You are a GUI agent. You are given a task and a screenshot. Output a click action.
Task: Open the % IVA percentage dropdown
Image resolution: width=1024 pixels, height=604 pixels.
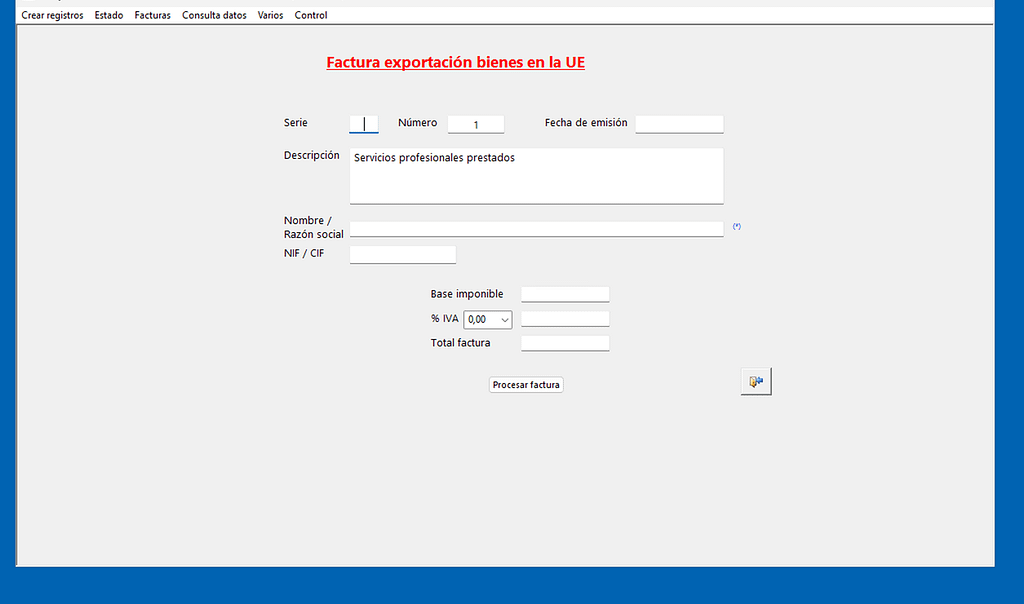pos(488,320)
